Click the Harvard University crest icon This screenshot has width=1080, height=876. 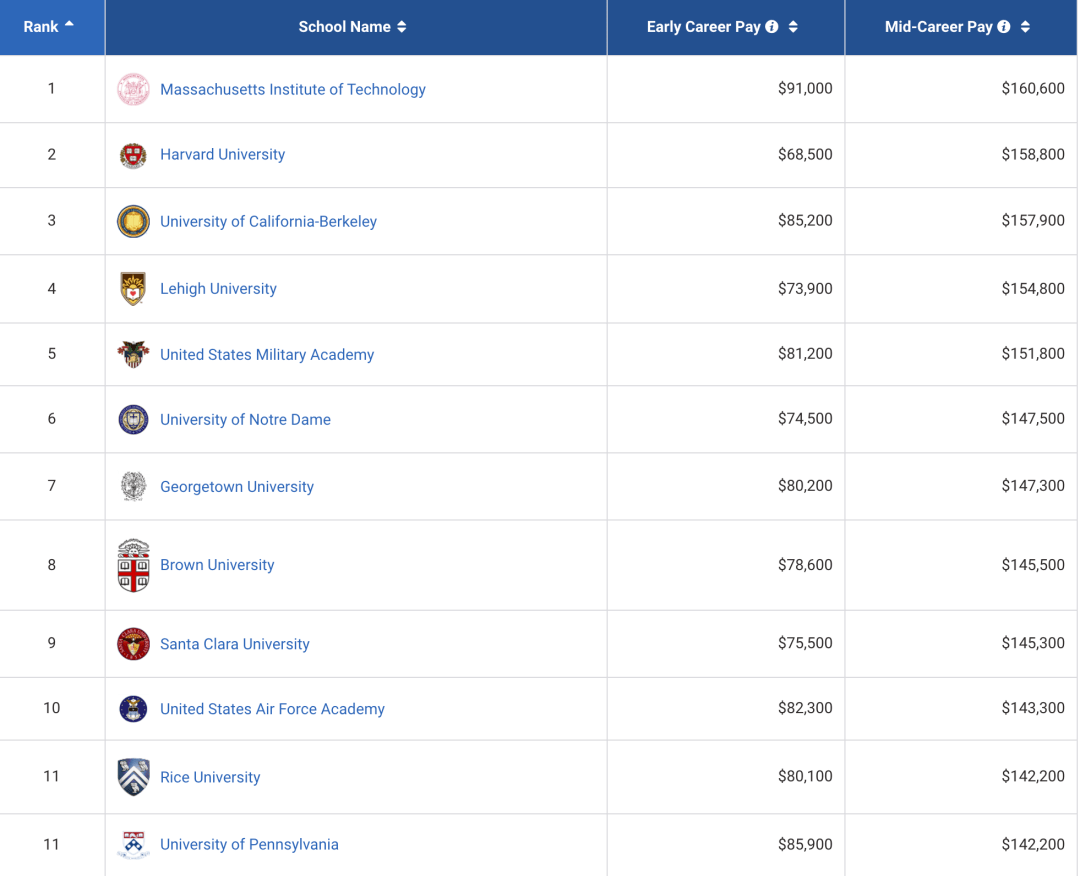[134, 155]
